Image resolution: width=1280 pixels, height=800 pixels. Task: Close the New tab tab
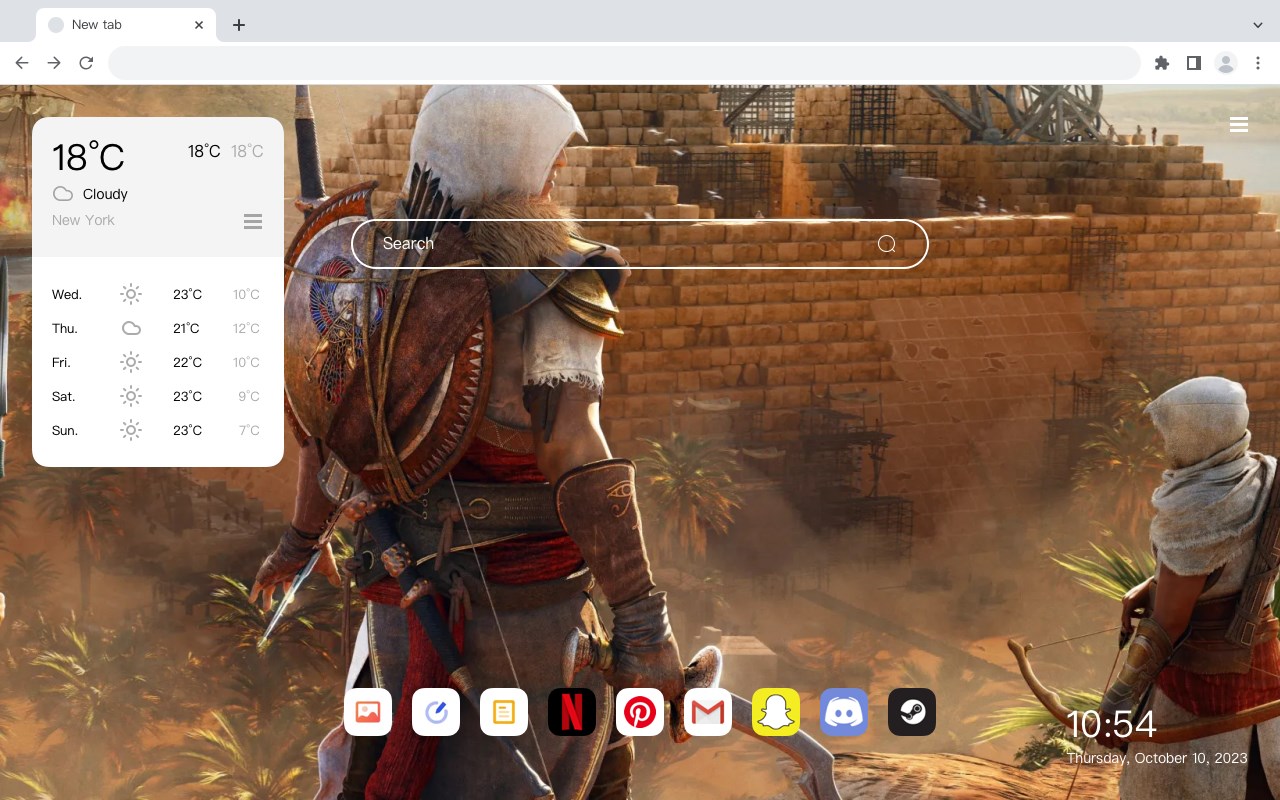point(199,25)
